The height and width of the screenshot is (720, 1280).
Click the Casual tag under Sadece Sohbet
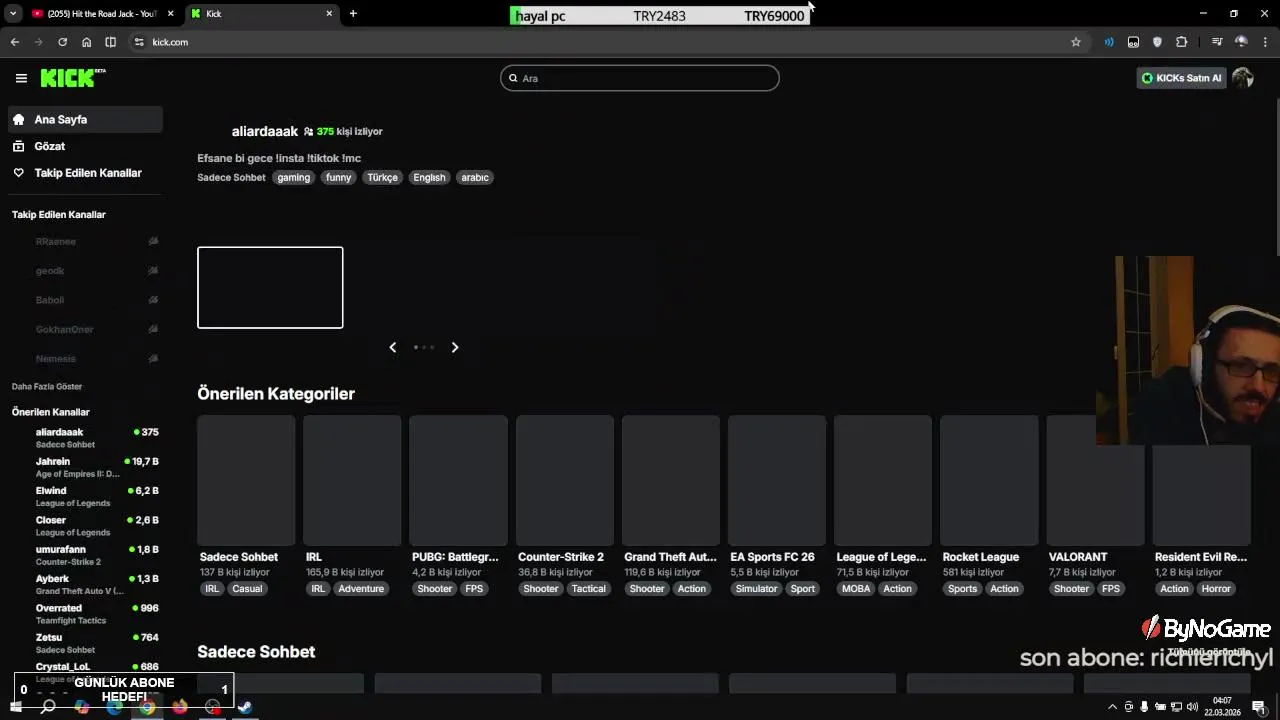pyautogui.click(x=247, y=589)
